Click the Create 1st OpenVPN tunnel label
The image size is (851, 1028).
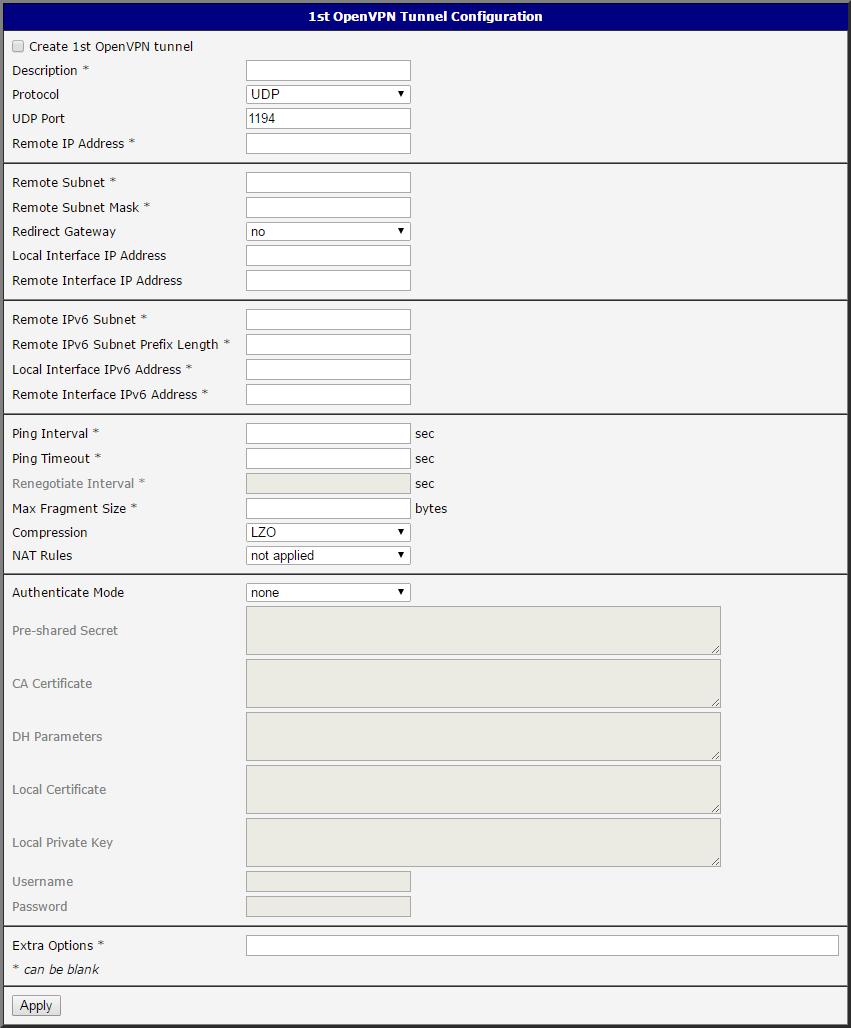coord(111,47)
